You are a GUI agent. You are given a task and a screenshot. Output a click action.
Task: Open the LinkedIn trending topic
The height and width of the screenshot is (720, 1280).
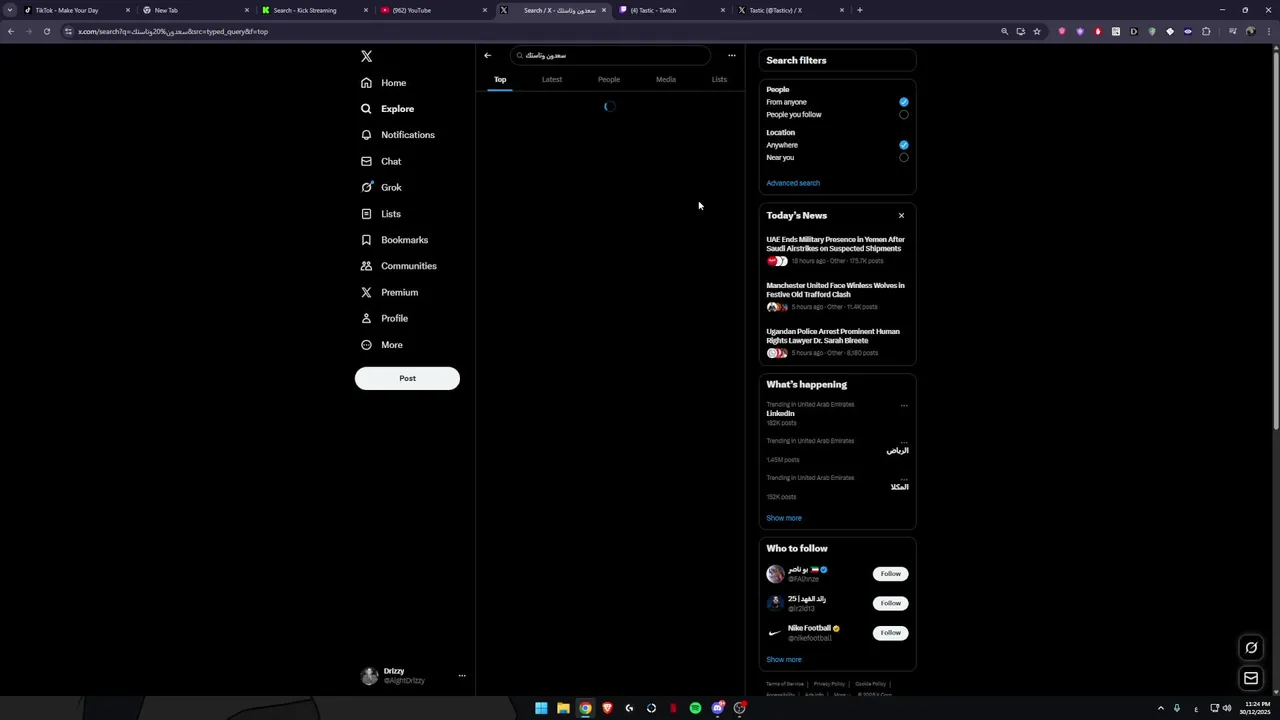pyautogui.click(x=781, y=414)
